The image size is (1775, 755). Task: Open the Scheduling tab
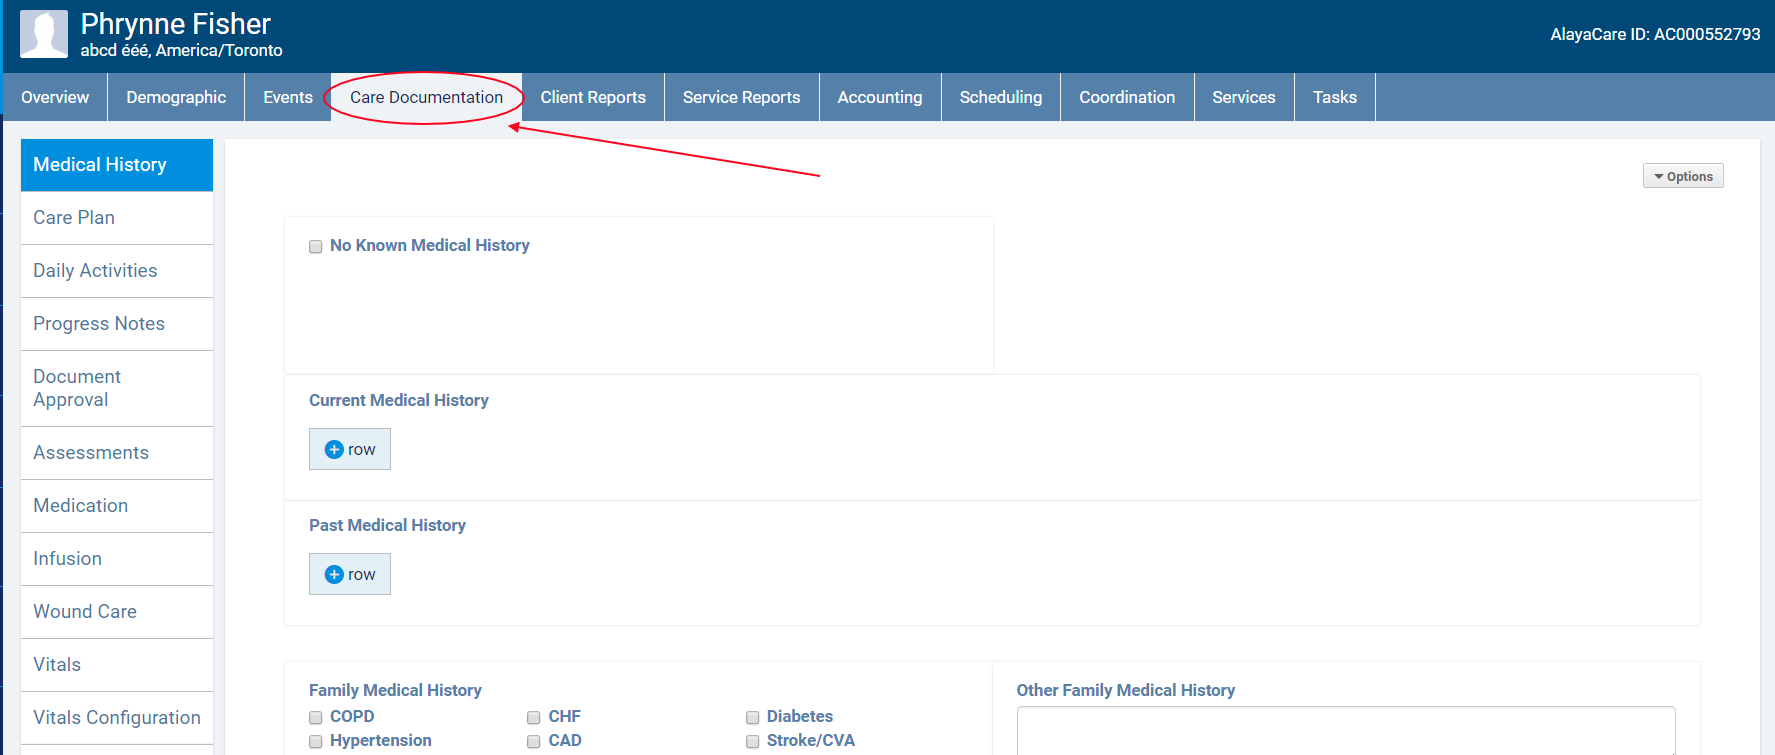click(1000, 97)
